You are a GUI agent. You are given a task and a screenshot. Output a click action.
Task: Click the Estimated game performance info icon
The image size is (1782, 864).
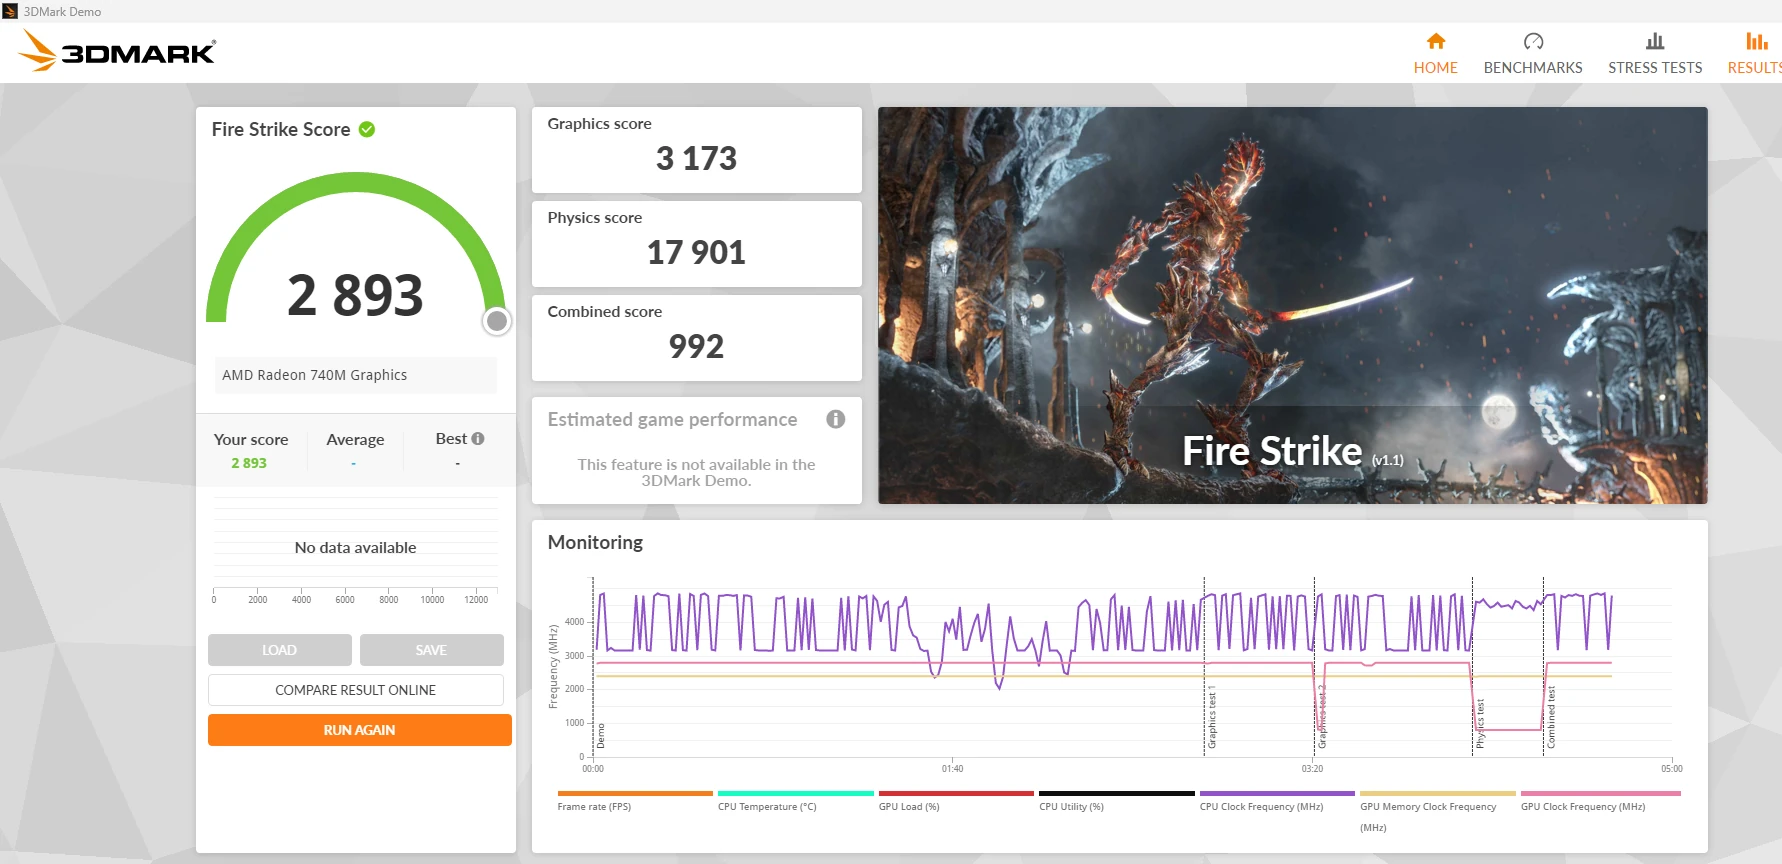coord(836,419)
